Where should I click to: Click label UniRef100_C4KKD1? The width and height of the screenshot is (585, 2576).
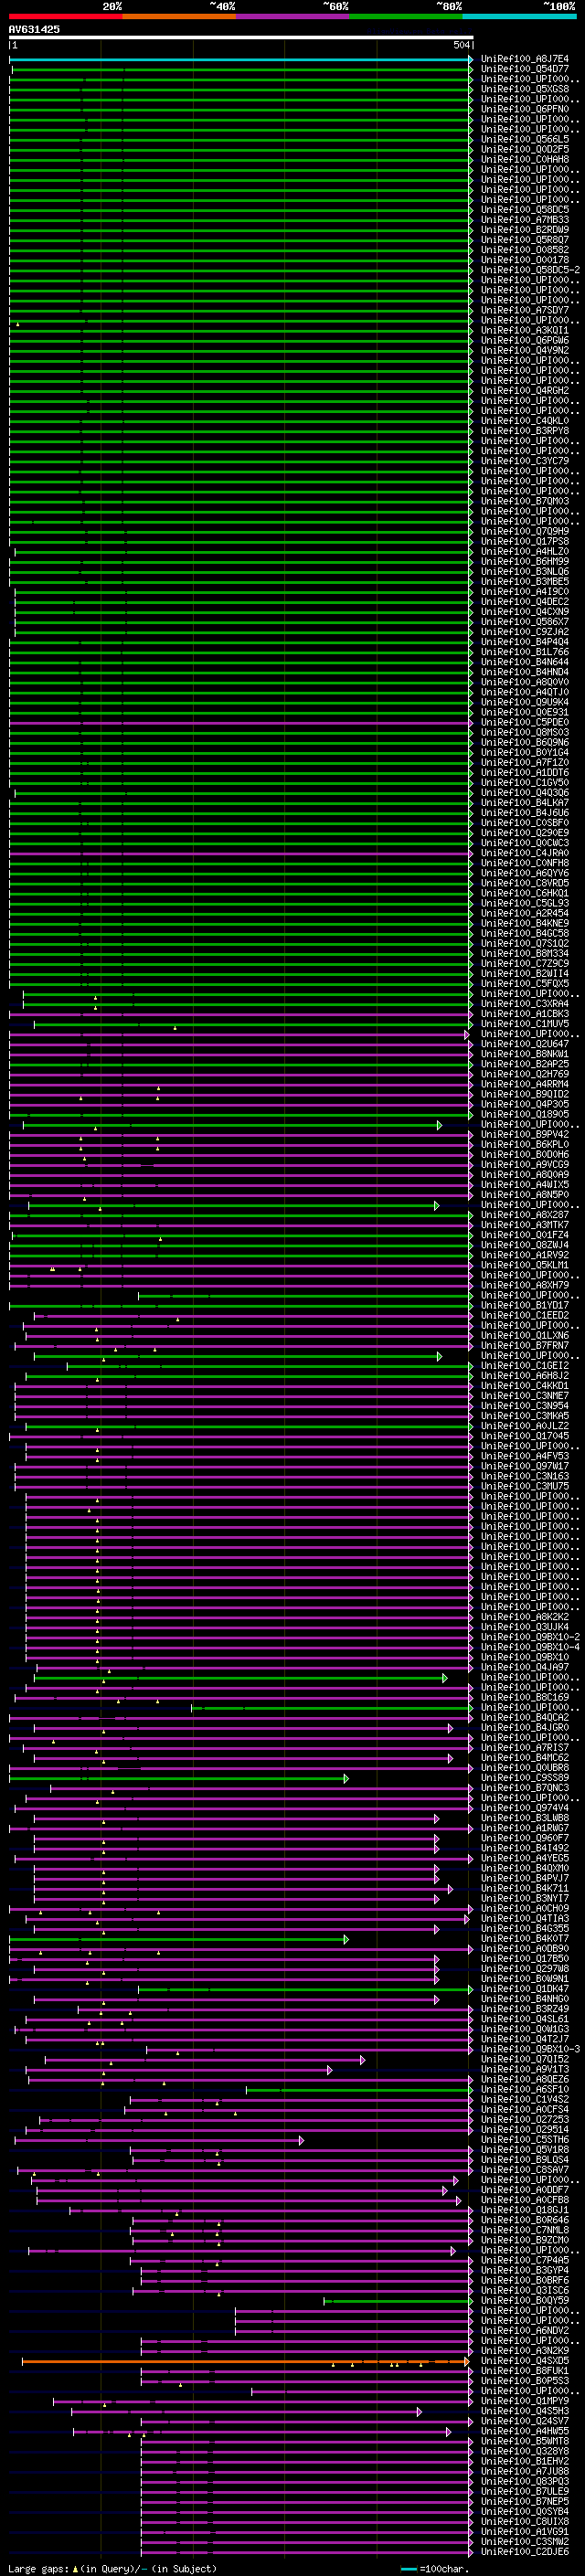tap(525, 1386)
